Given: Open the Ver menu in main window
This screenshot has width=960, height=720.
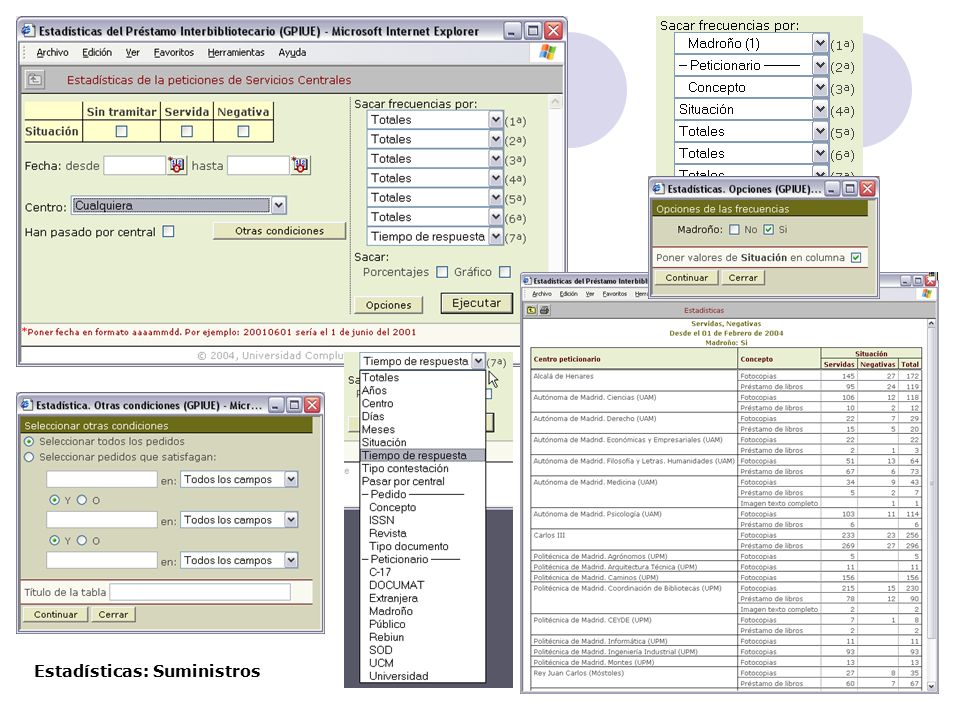Looking at the screenshot, I should 133,53.
